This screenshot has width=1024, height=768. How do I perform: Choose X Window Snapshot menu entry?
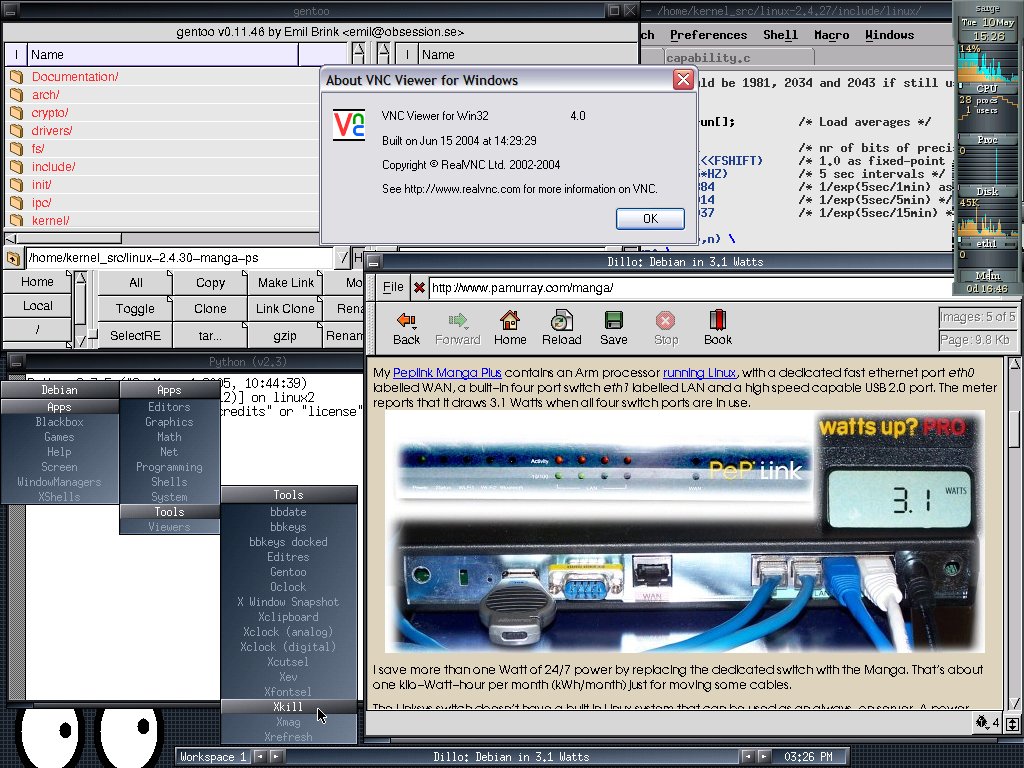[288, 601]
